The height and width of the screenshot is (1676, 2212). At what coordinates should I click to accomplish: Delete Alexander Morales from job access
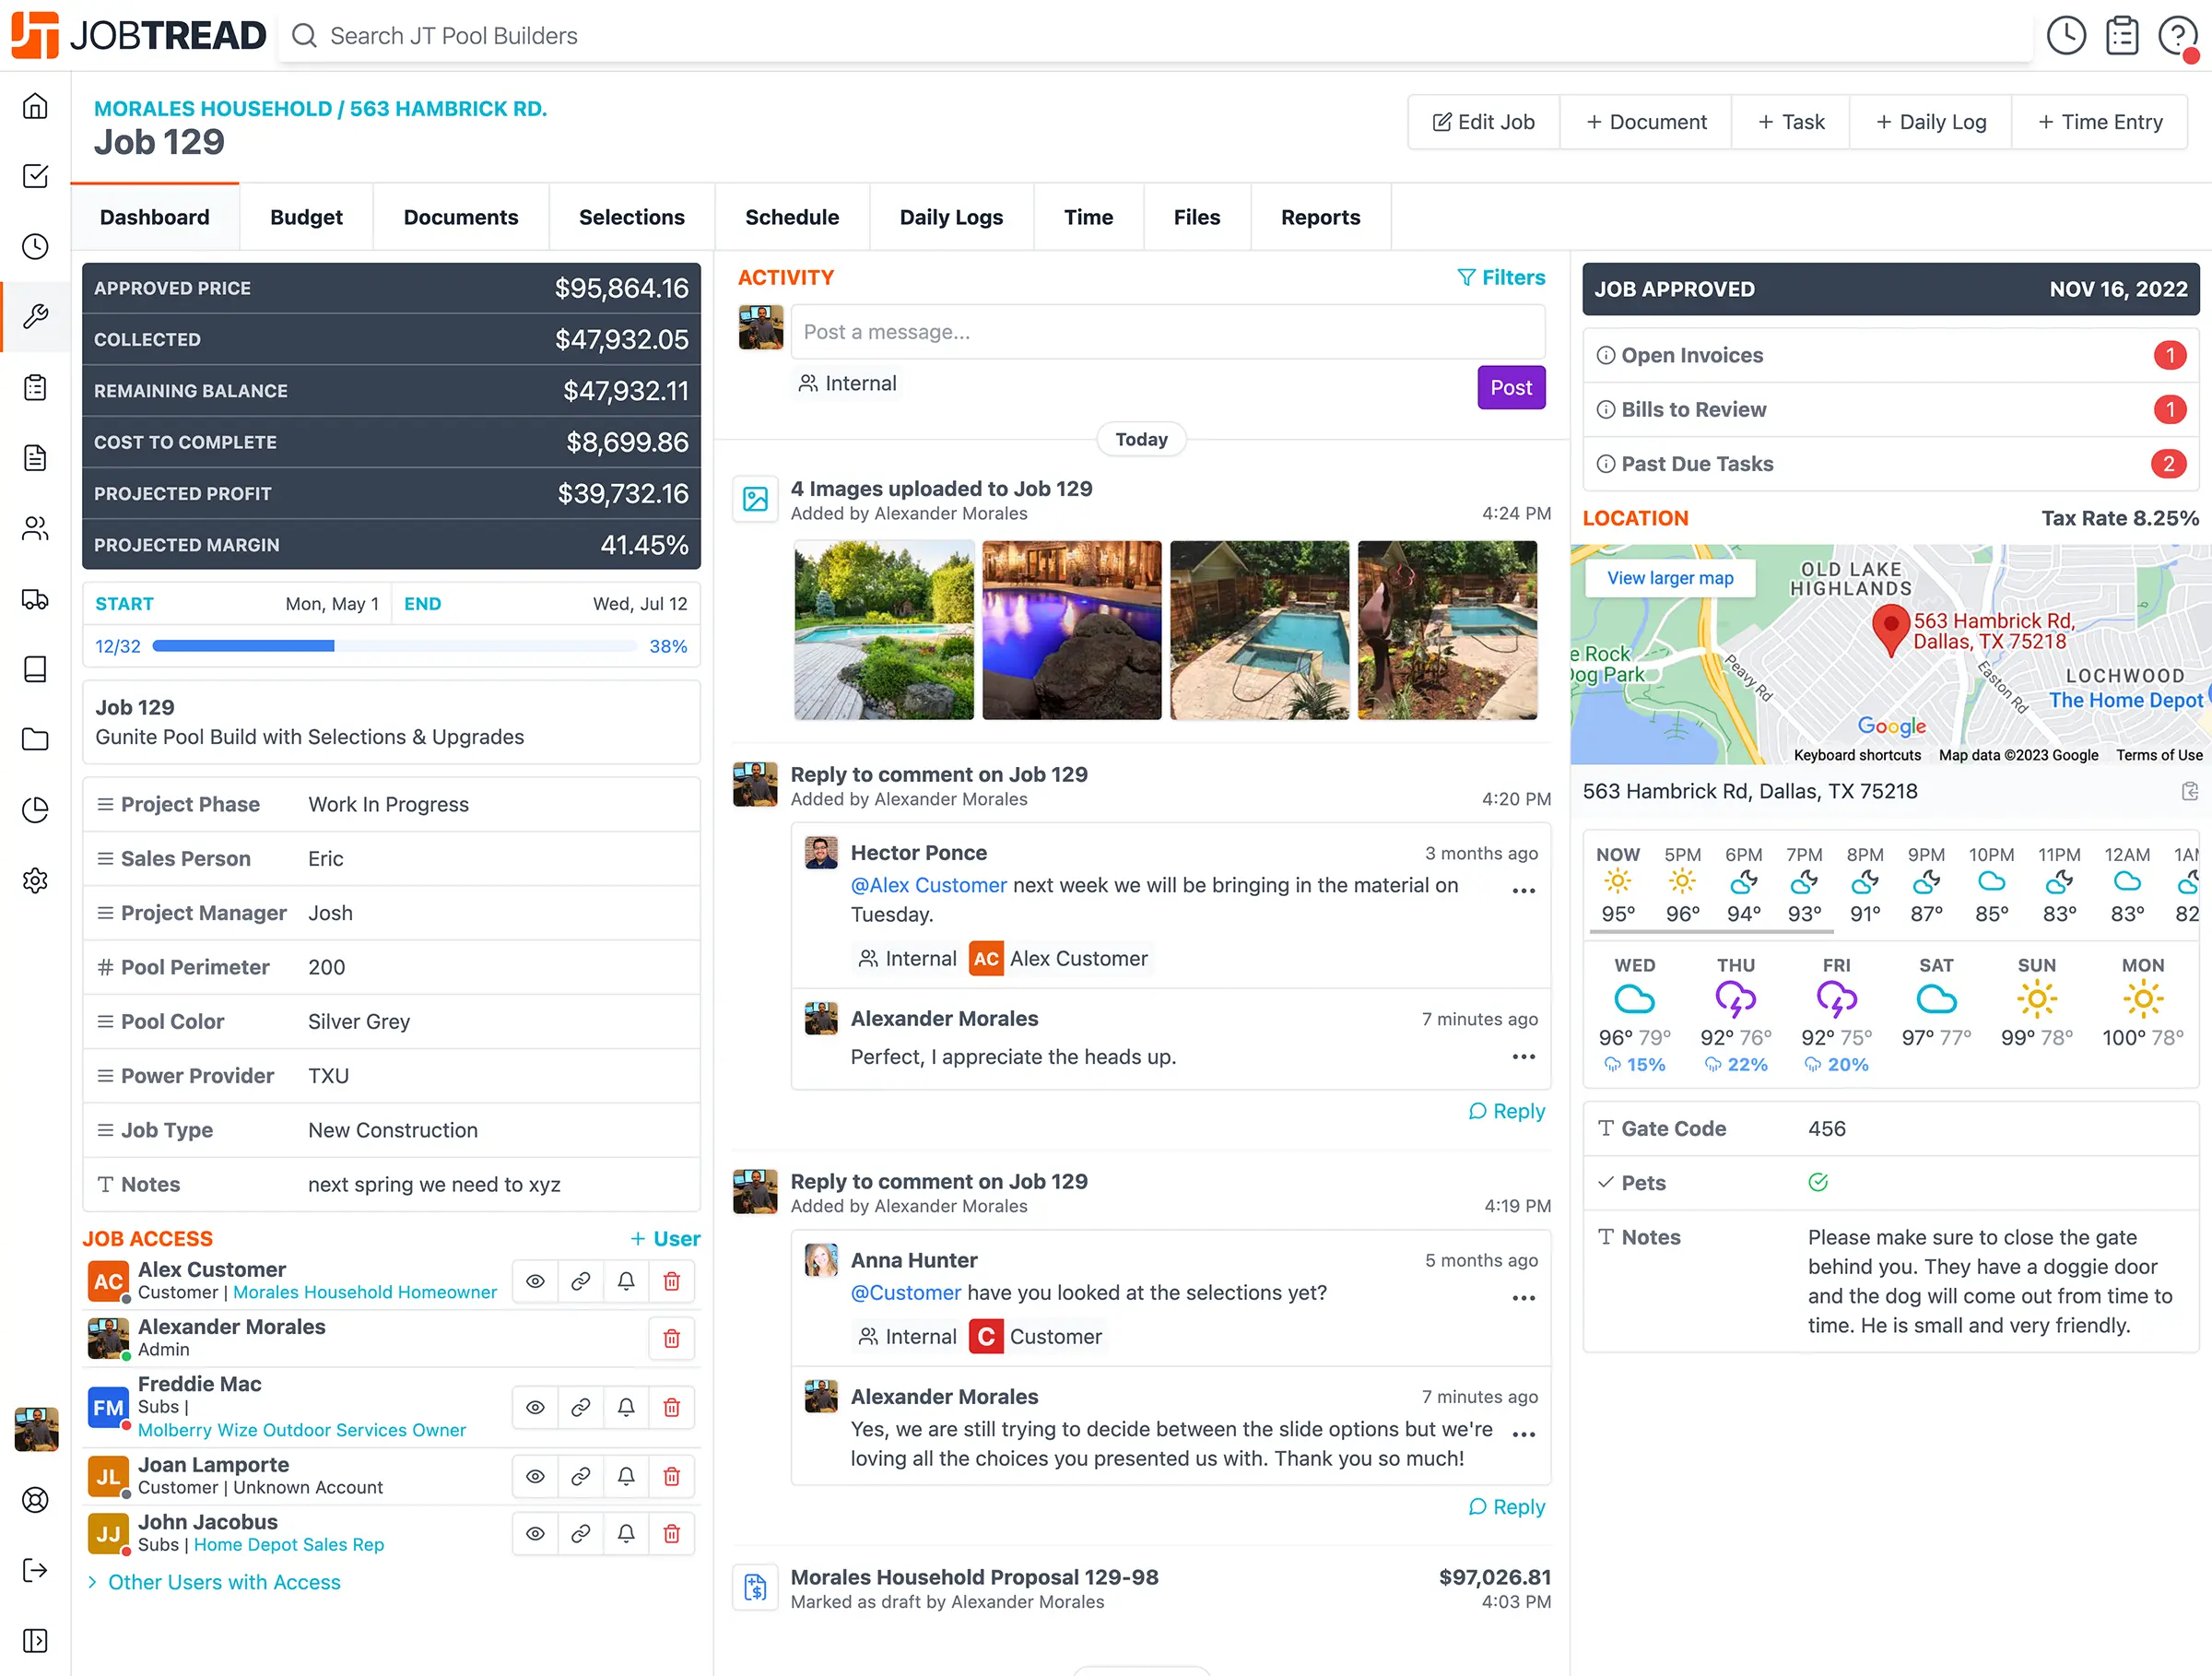point(671,1338)
